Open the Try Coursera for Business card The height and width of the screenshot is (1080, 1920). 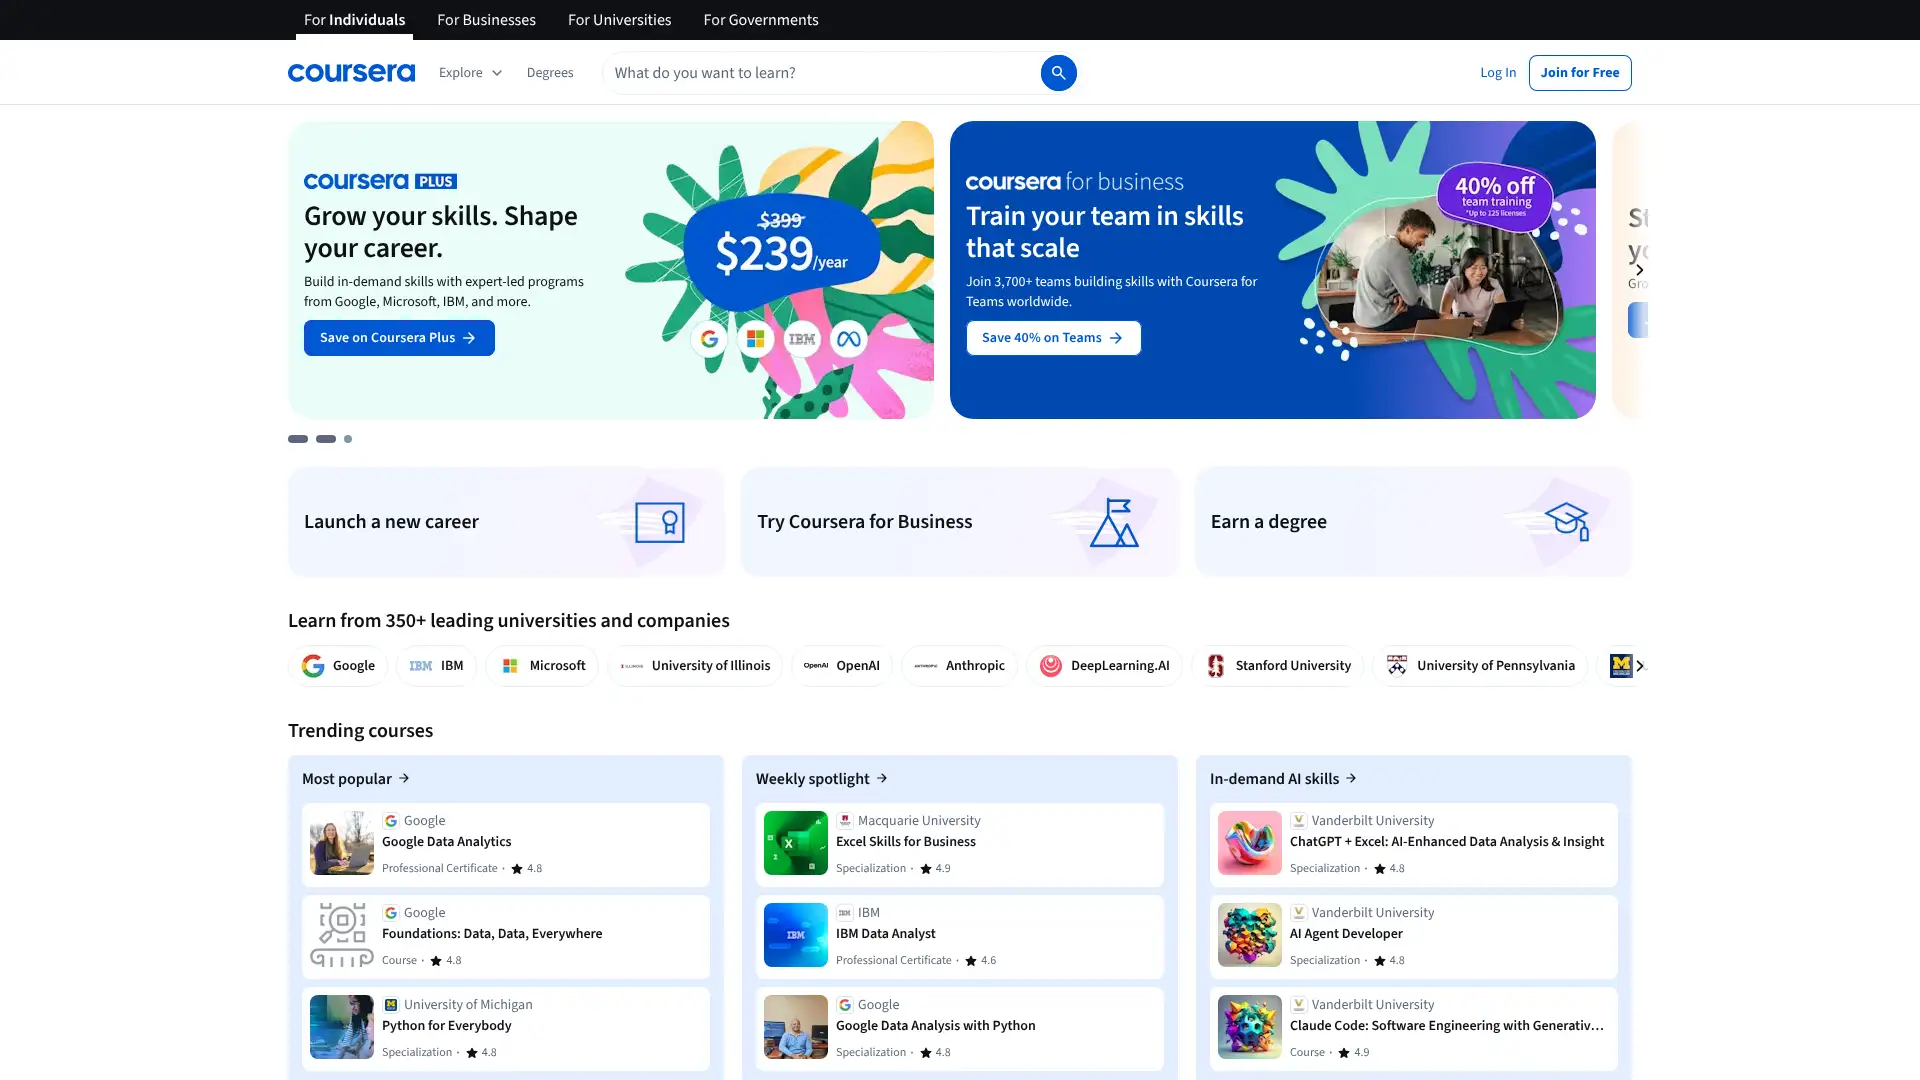[x=960, y=522]
